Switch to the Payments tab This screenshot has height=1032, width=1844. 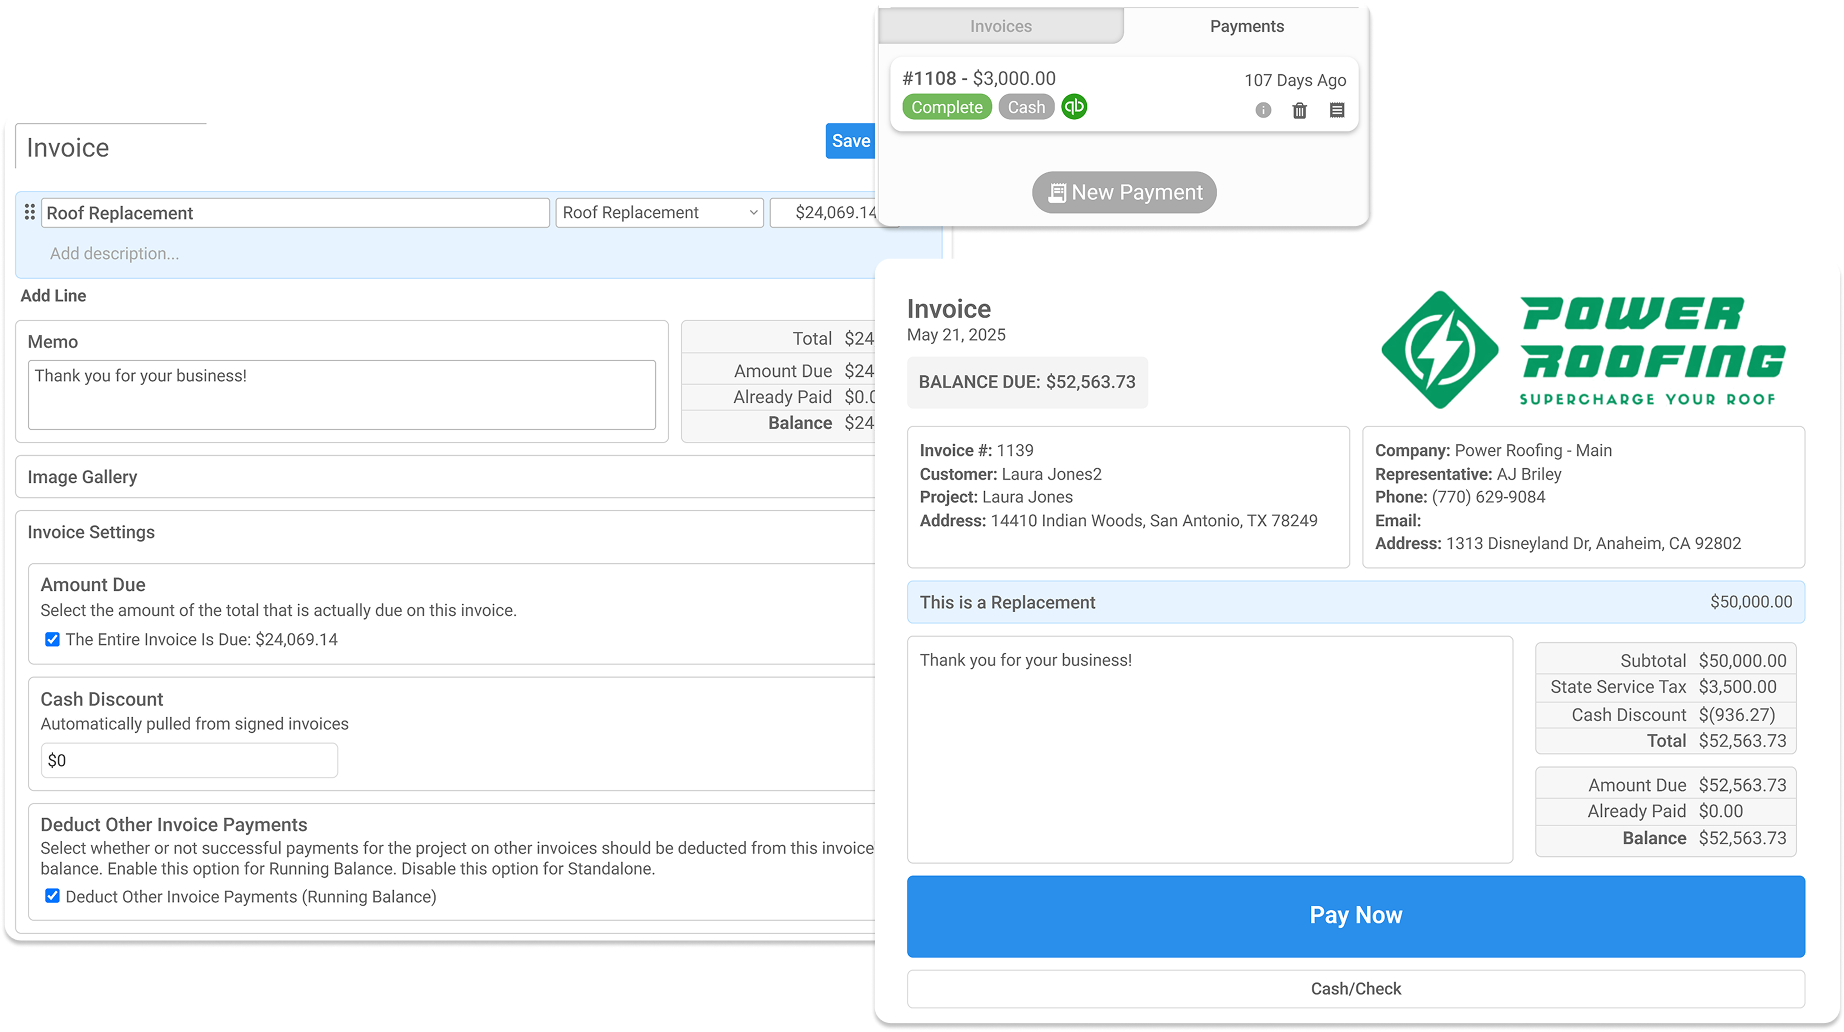click(1247, 26)
